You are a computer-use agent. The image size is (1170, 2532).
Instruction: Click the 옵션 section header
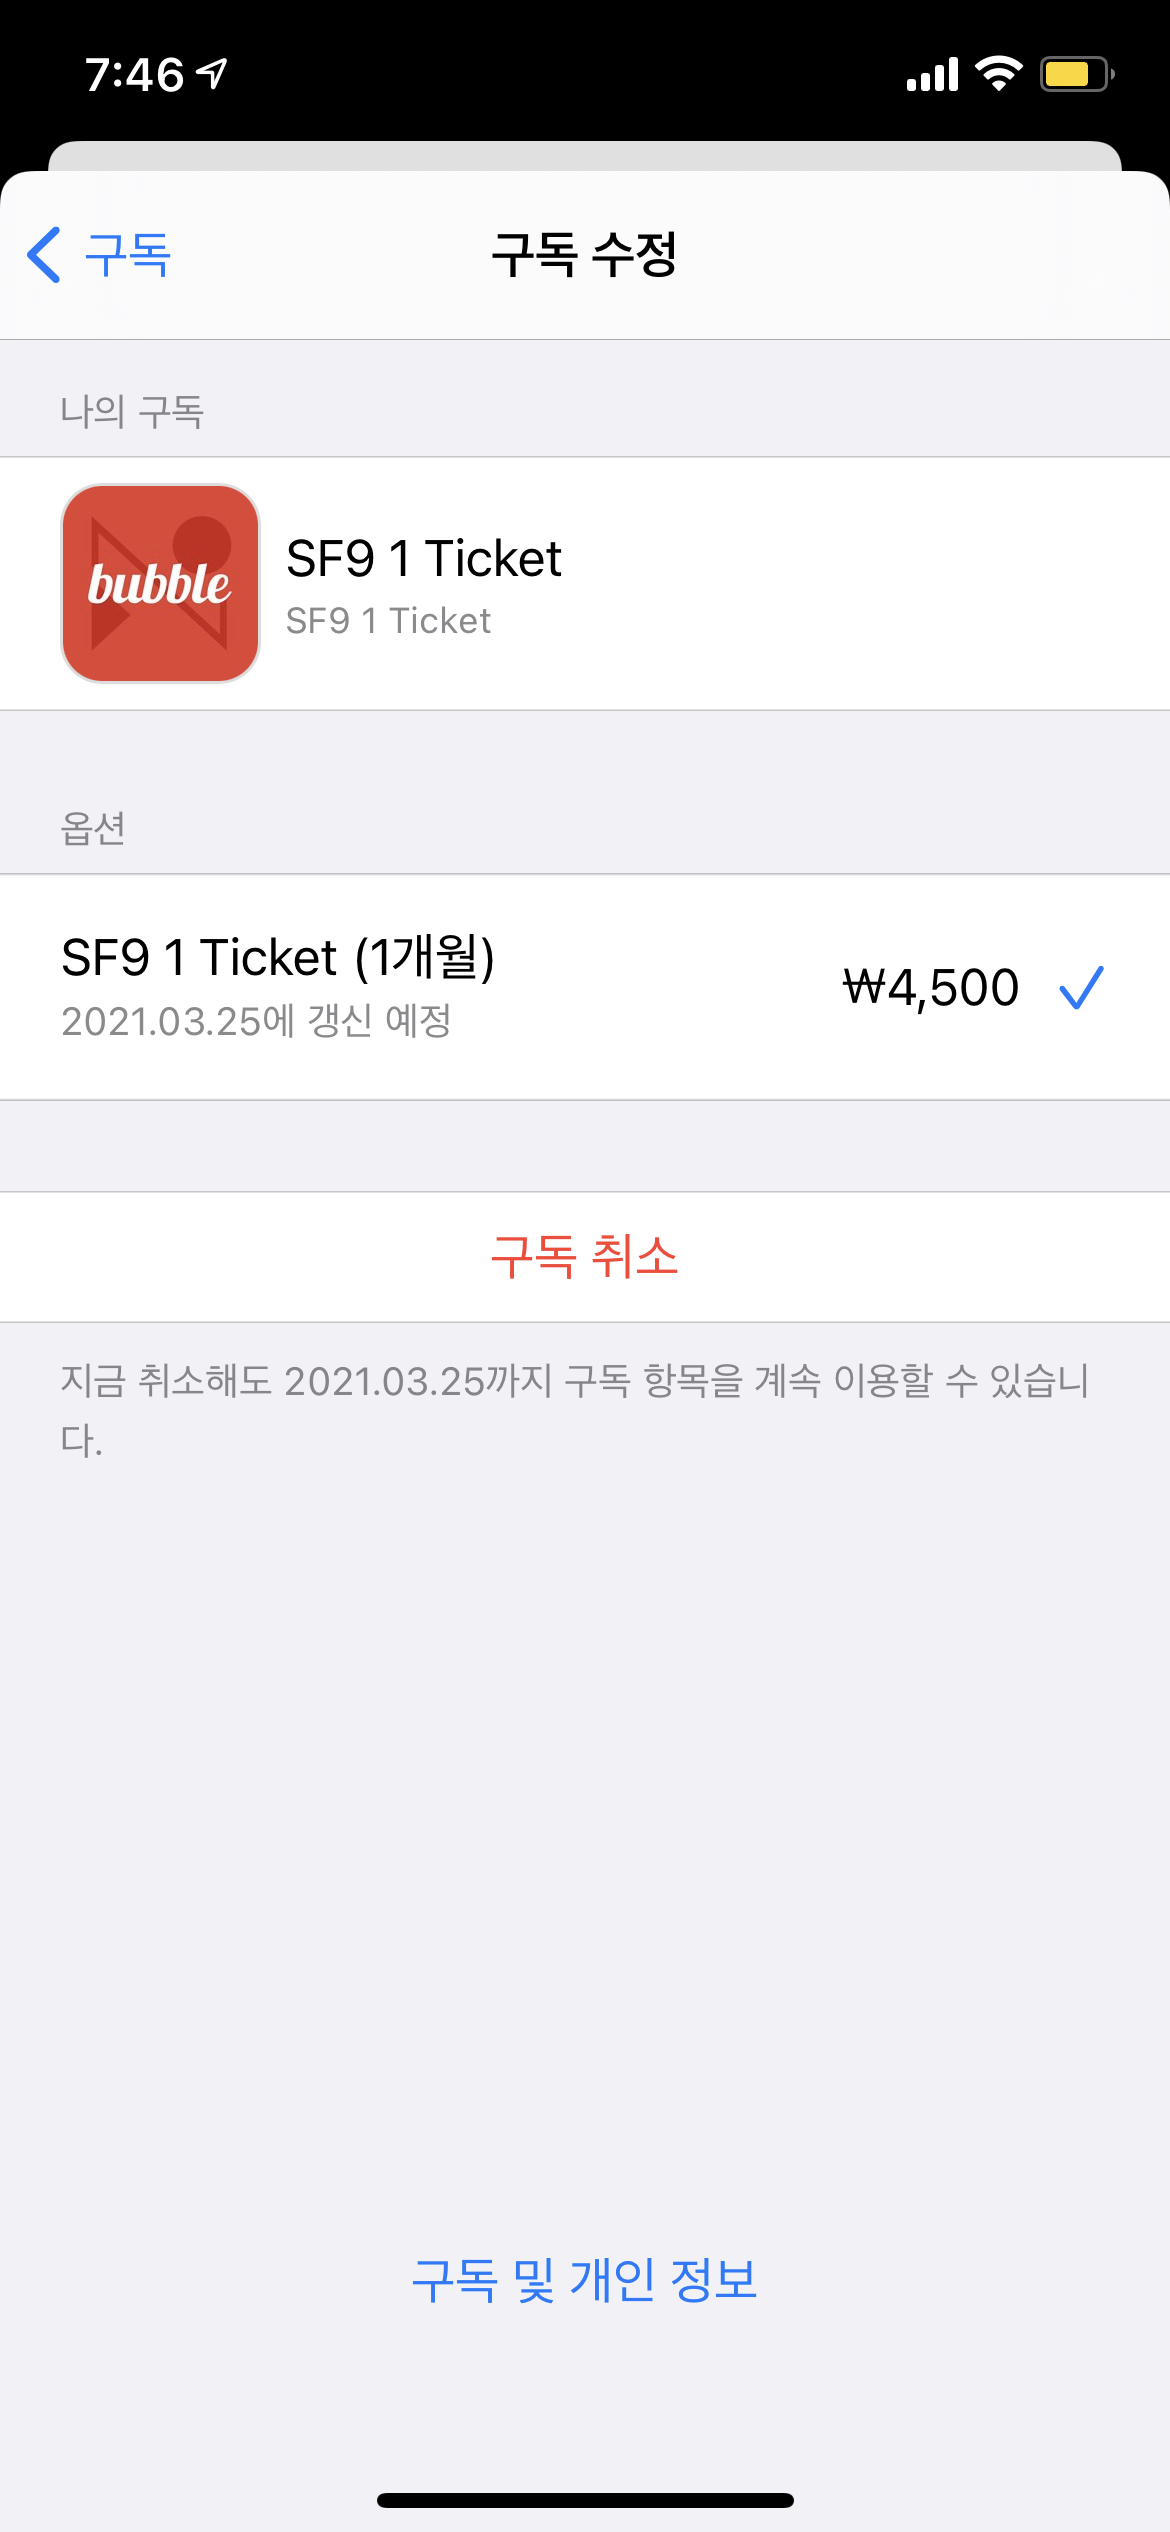tap(93, 828)
